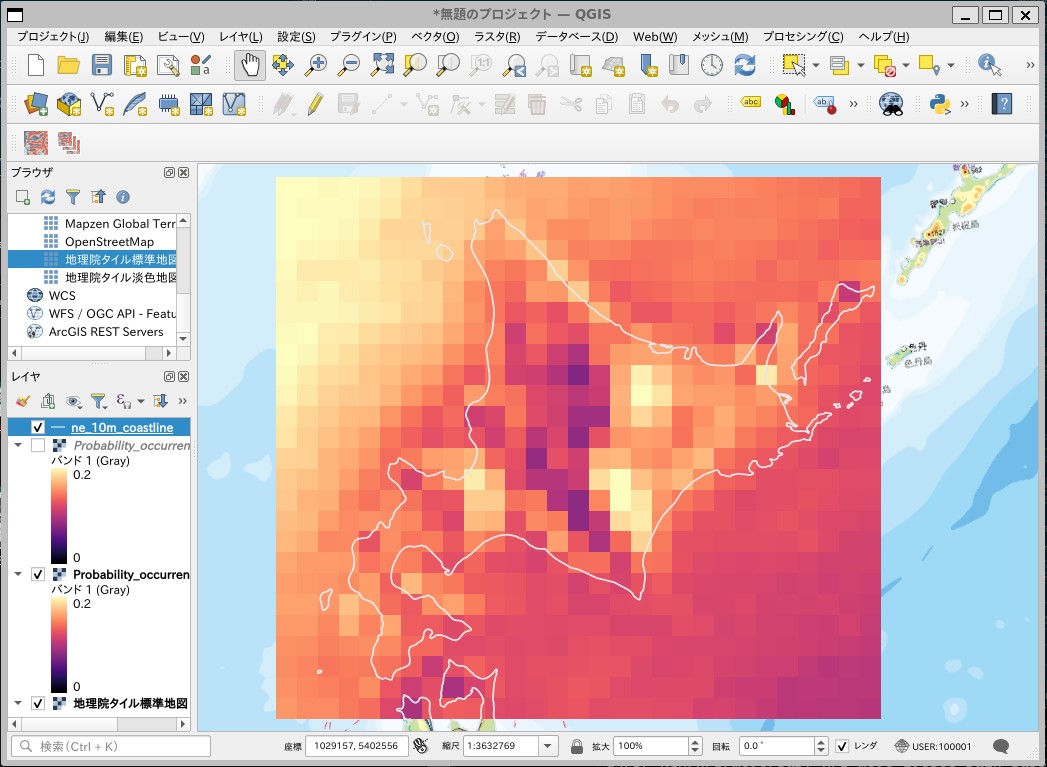Viewport: 1047px width, 767px height.
Task: Uncheck the ne_10m_coastline layer visibility
Action: [x=38, y=428]
